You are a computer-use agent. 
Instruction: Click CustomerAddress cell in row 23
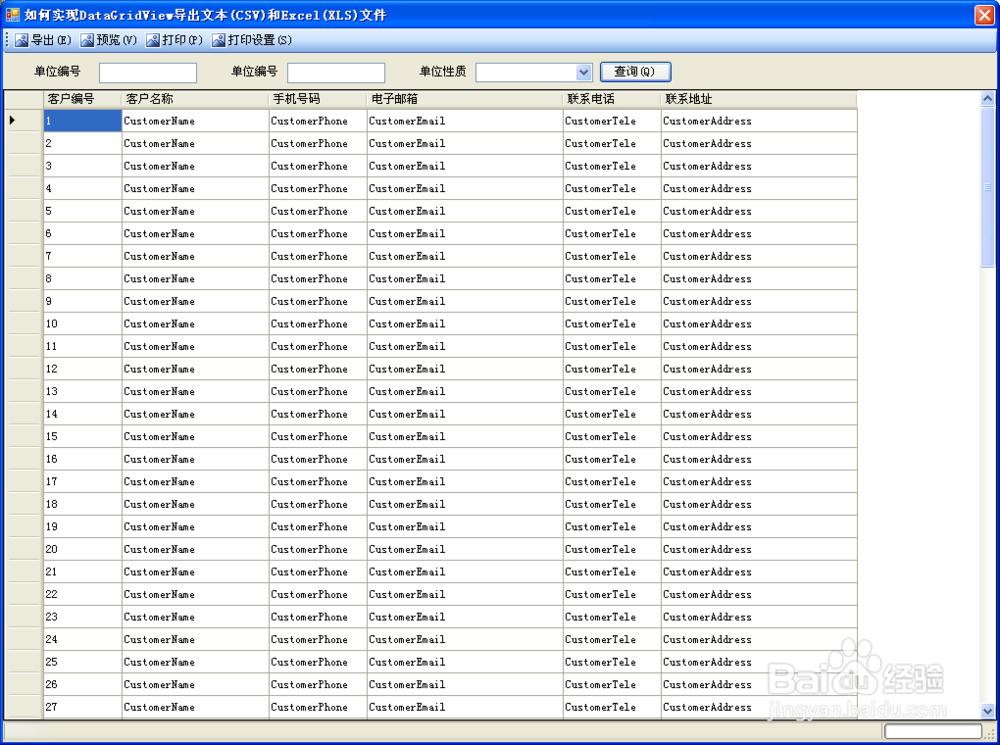click(x=759, y=617)
